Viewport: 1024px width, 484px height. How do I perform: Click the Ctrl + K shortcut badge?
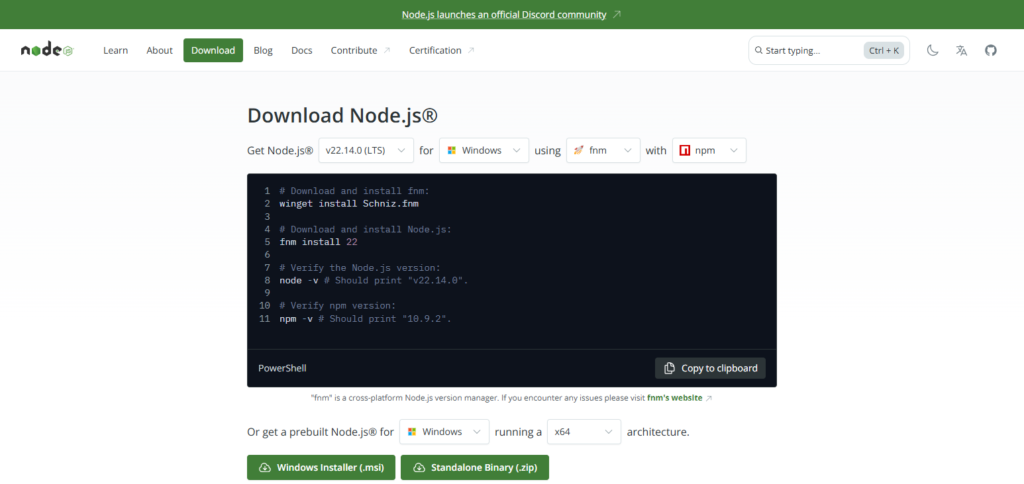click(884, 50)
